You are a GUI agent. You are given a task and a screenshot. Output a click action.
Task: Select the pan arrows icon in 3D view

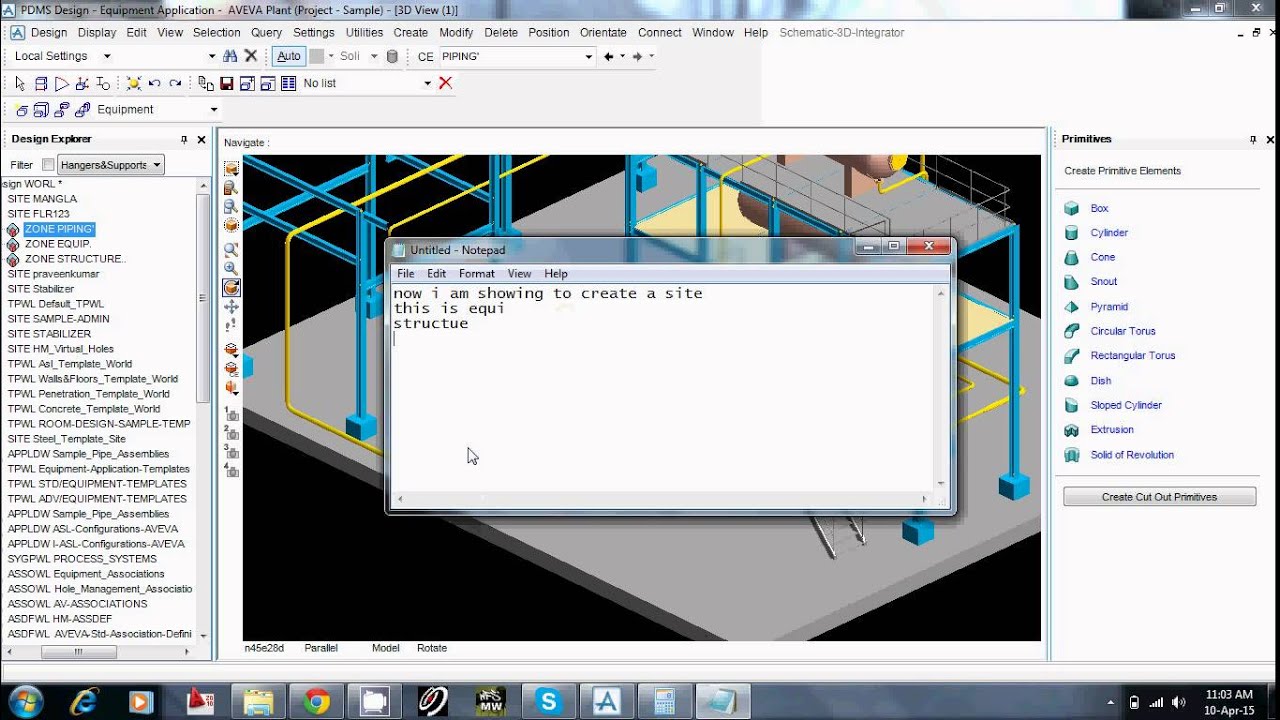232,307
